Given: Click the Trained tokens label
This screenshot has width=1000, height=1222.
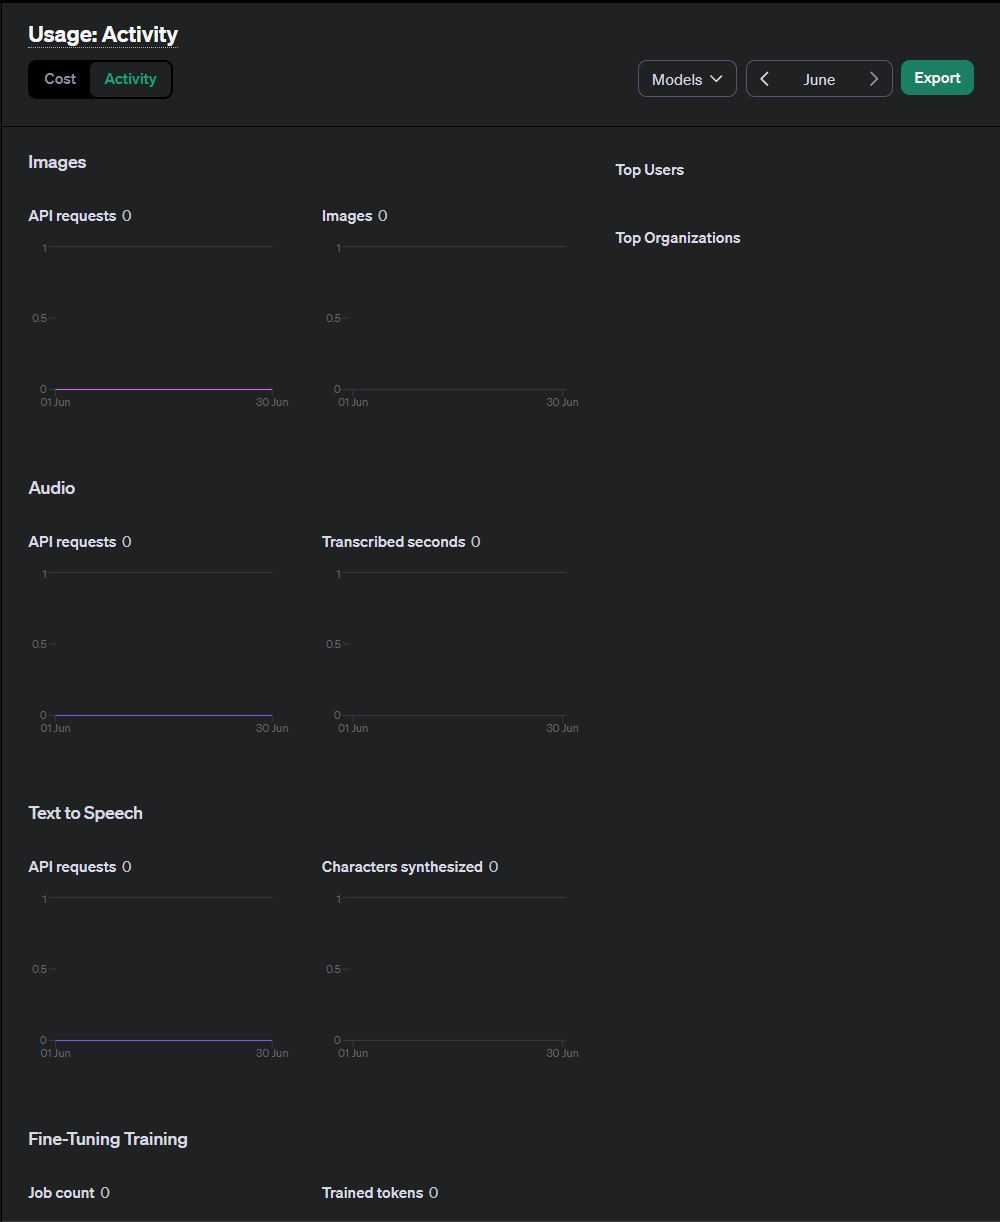Looking at the screenshot, I should click(x=372, y=1193).
